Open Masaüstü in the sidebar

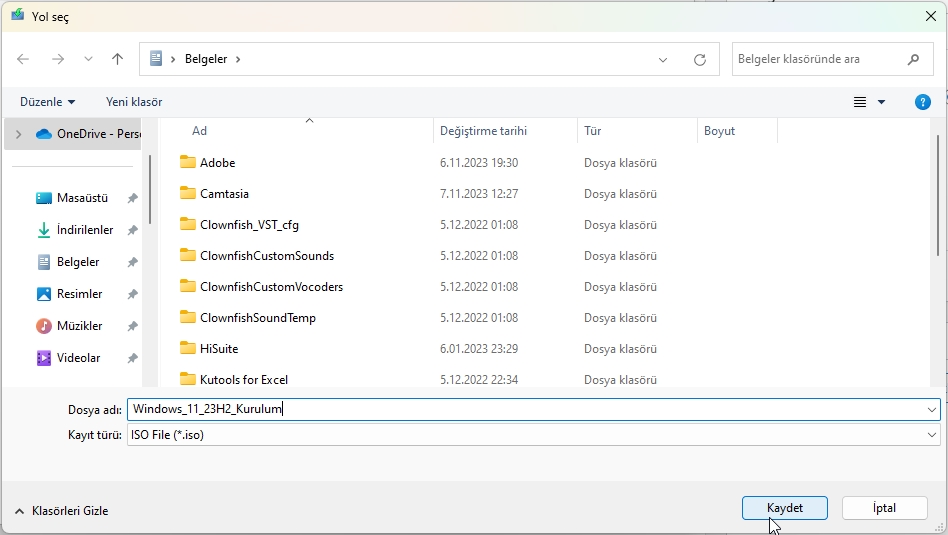(x=82, y=198)
